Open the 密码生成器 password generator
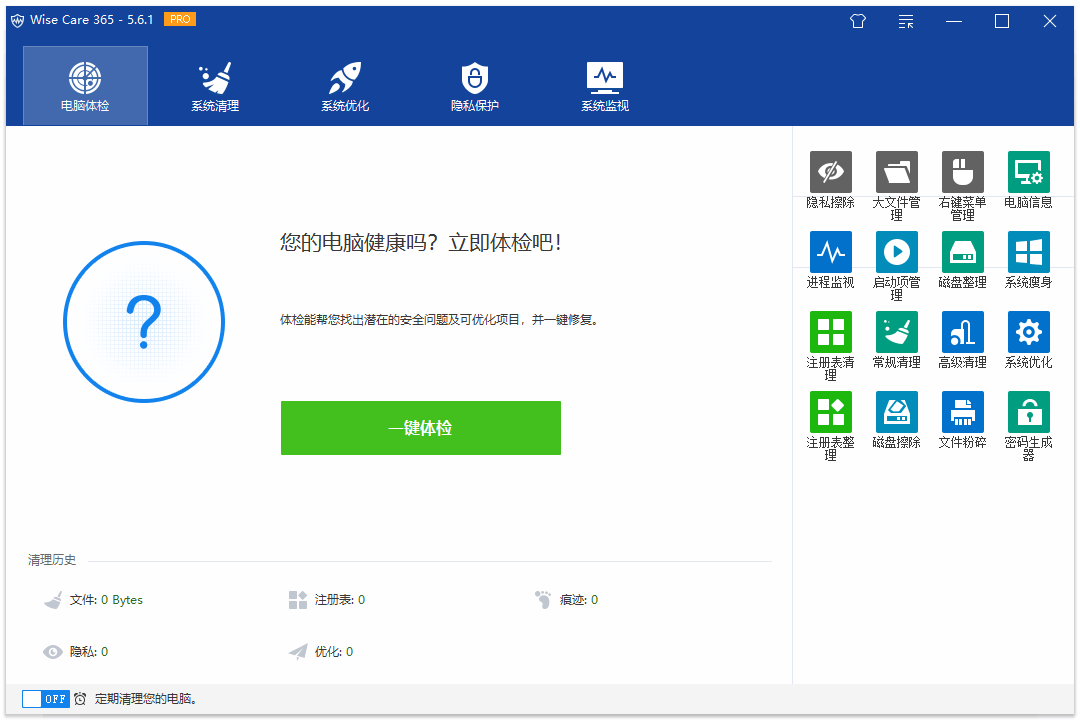 (1028, 412)
